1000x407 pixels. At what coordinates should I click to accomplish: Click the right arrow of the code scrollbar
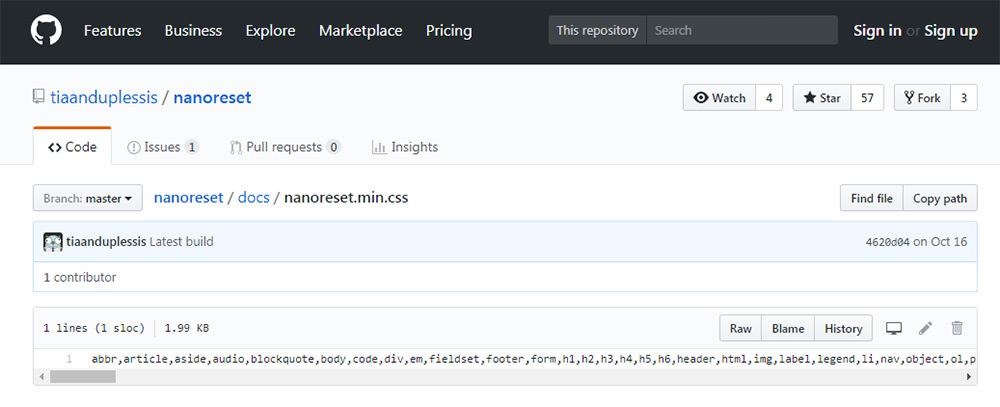[969, 377]
